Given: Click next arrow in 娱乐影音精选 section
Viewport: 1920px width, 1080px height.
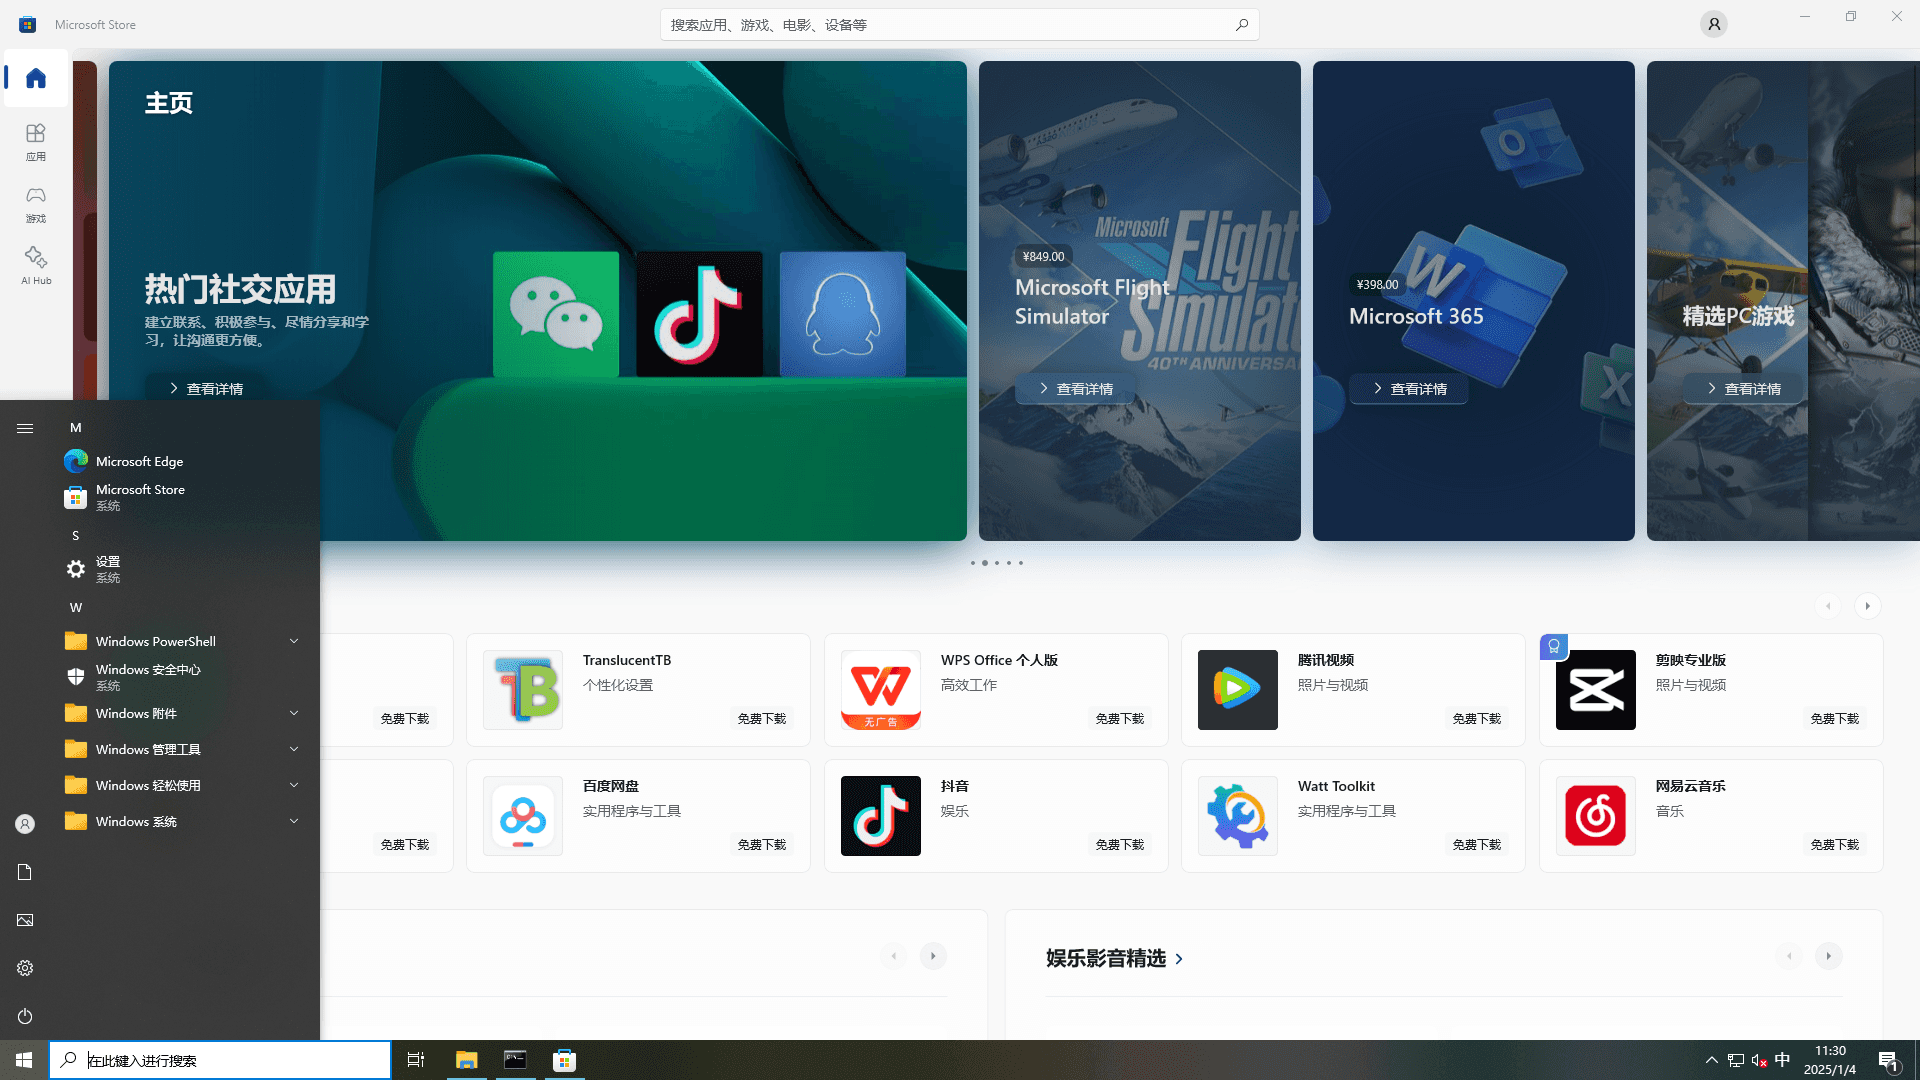Looking at the screenshot, I should 1828,956.
